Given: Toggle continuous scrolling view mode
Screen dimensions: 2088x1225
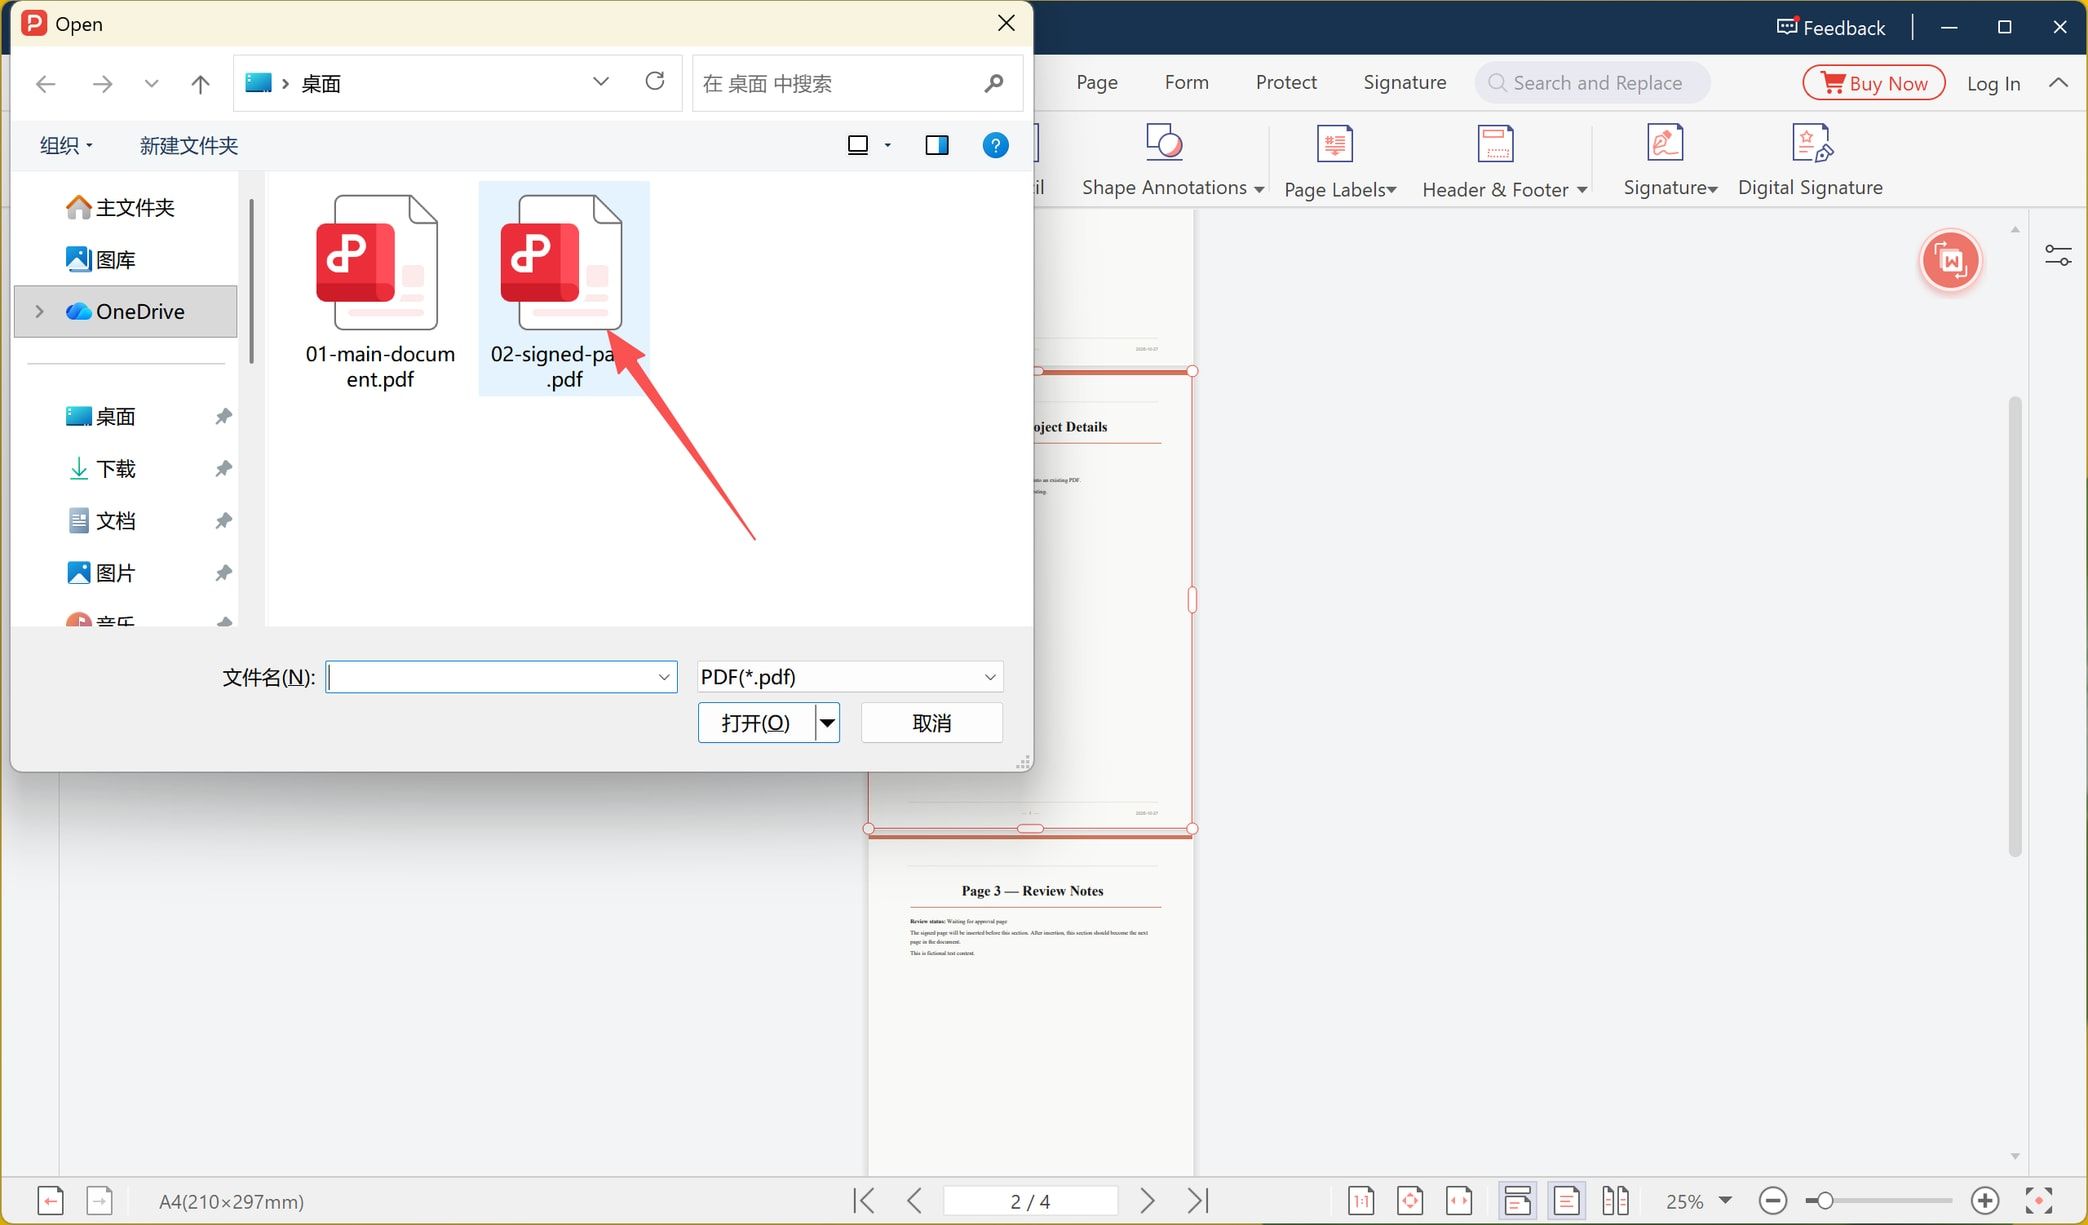Looking at the screenshot, I should coord(1517,1200).
